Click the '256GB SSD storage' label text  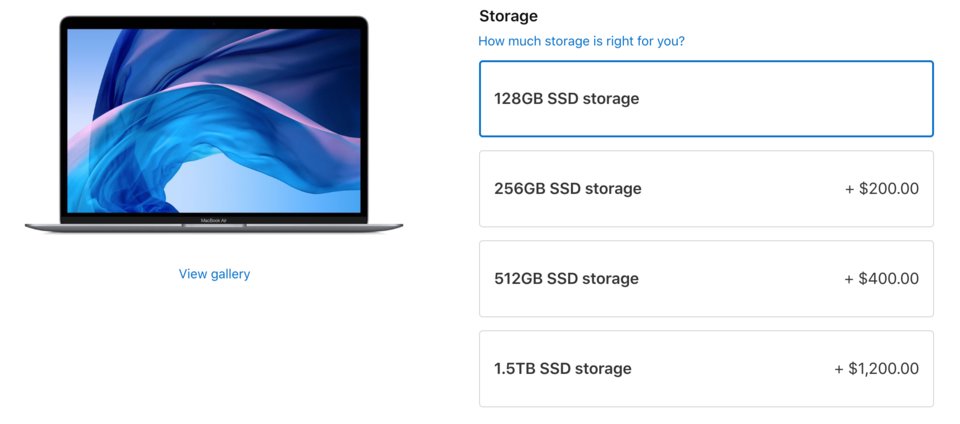(567, 189)
